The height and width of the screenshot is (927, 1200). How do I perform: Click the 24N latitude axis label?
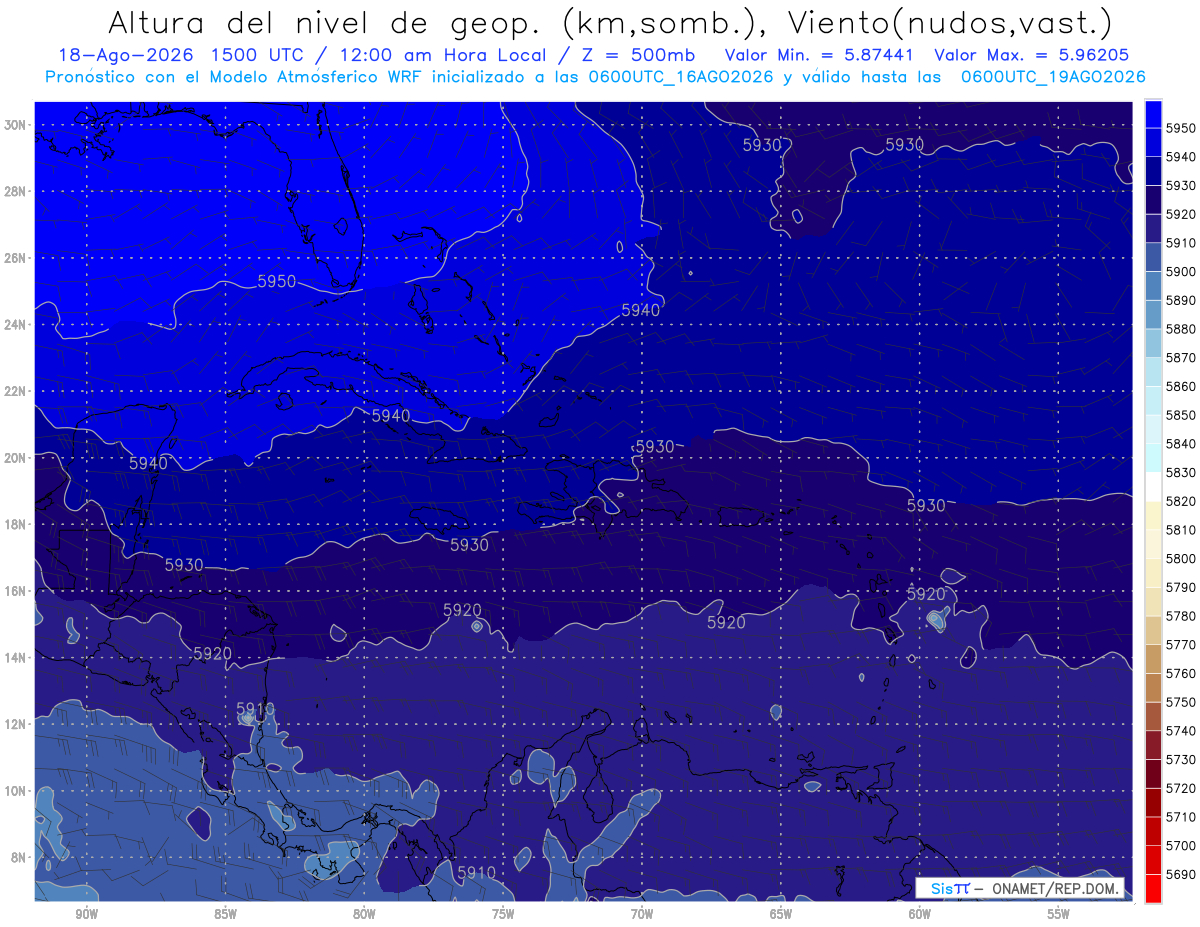(x=14, y=325)
